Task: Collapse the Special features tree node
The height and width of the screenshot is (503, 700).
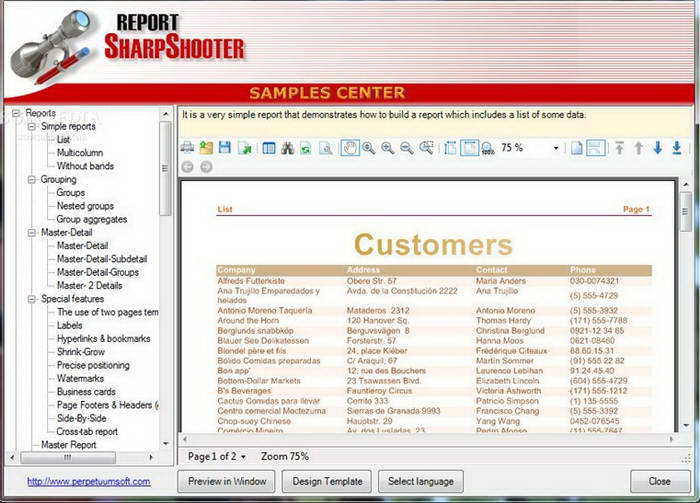Action: [32, 299]
